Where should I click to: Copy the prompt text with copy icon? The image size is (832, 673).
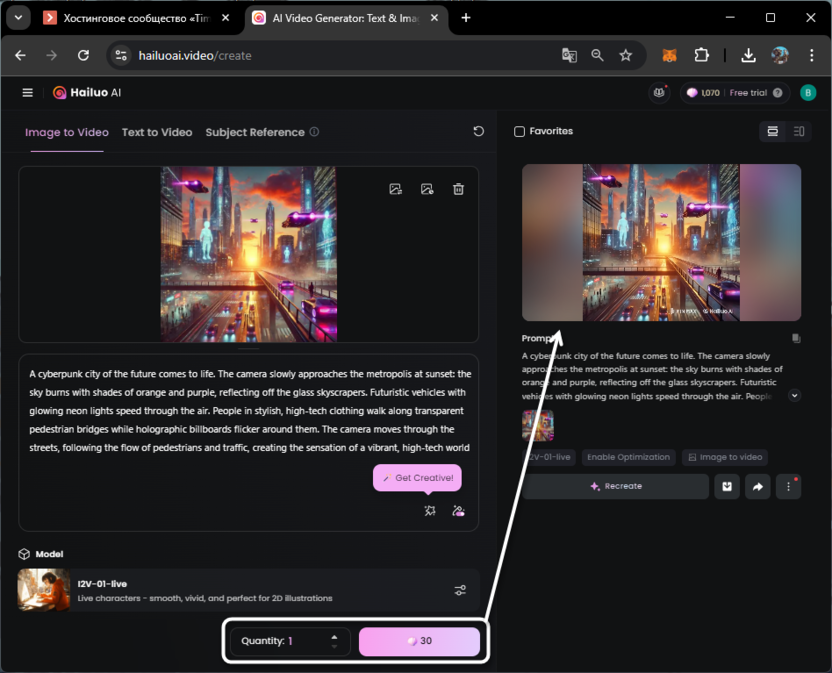tap(796, 339)
